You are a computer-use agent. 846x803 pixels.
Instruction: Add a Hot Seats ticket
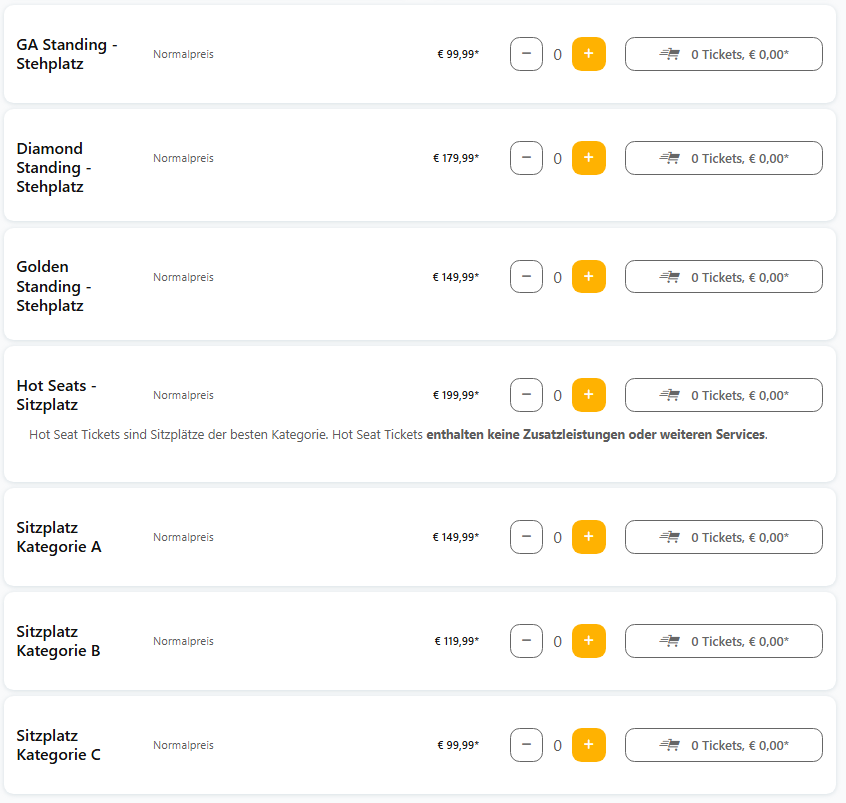[588, 395]
